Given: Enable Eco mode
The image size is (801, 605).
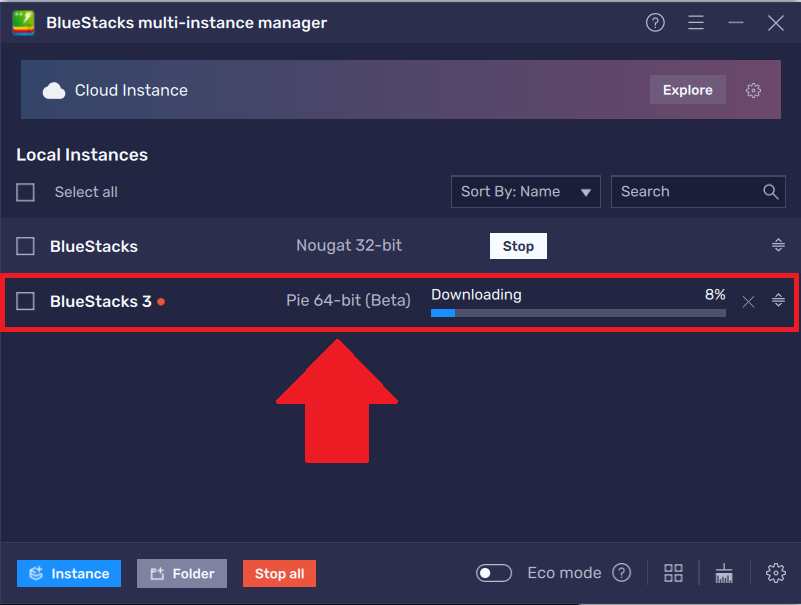Looking at the screenshot, I should tap(494, 573).
